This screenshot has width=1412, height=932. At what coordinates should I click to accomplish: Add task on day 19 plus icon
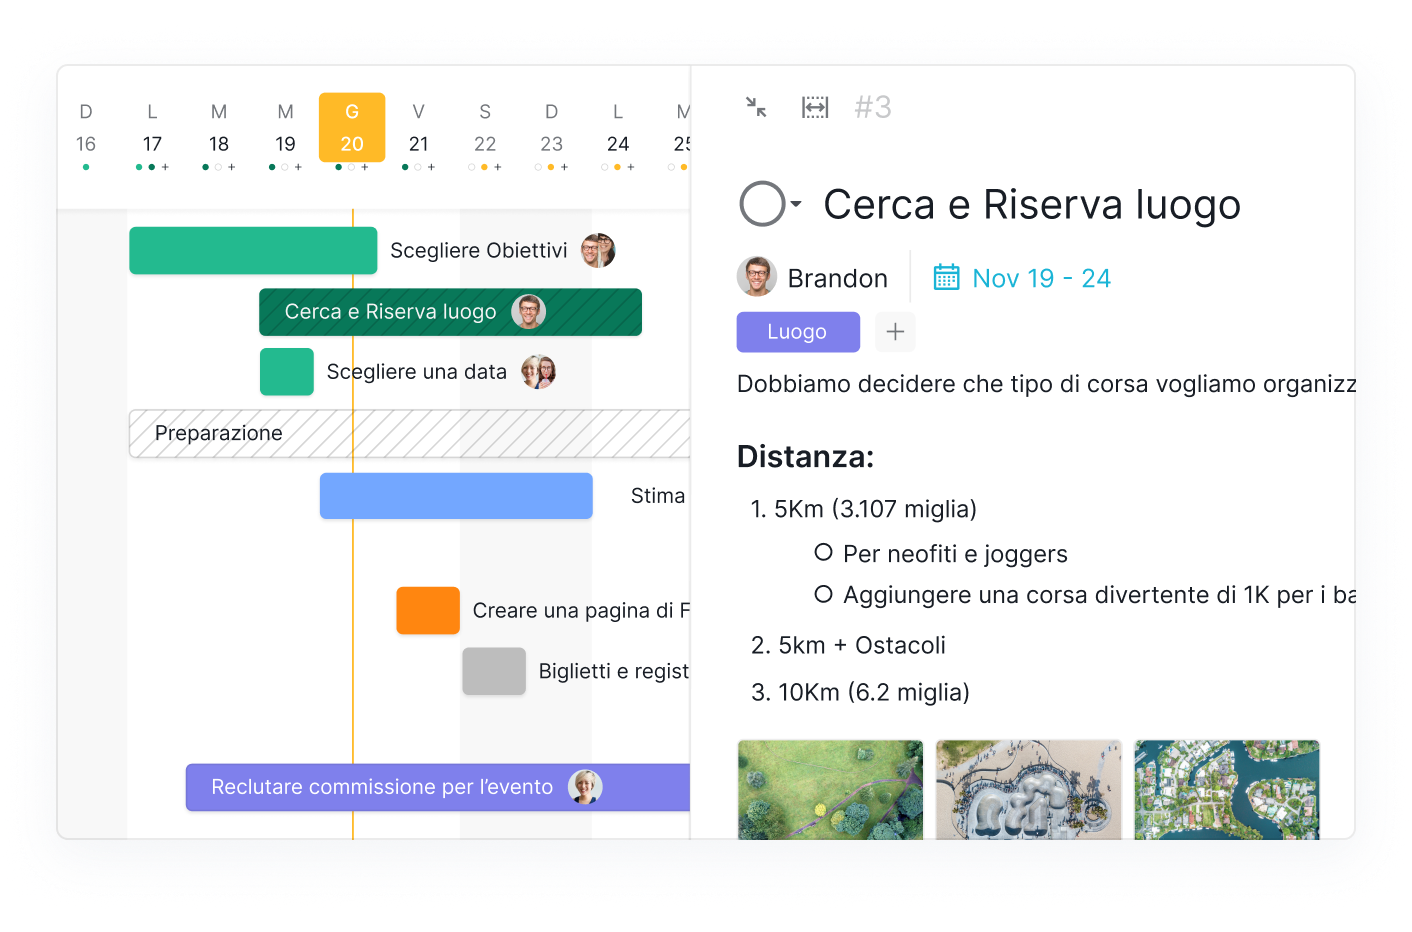point(298,167)
